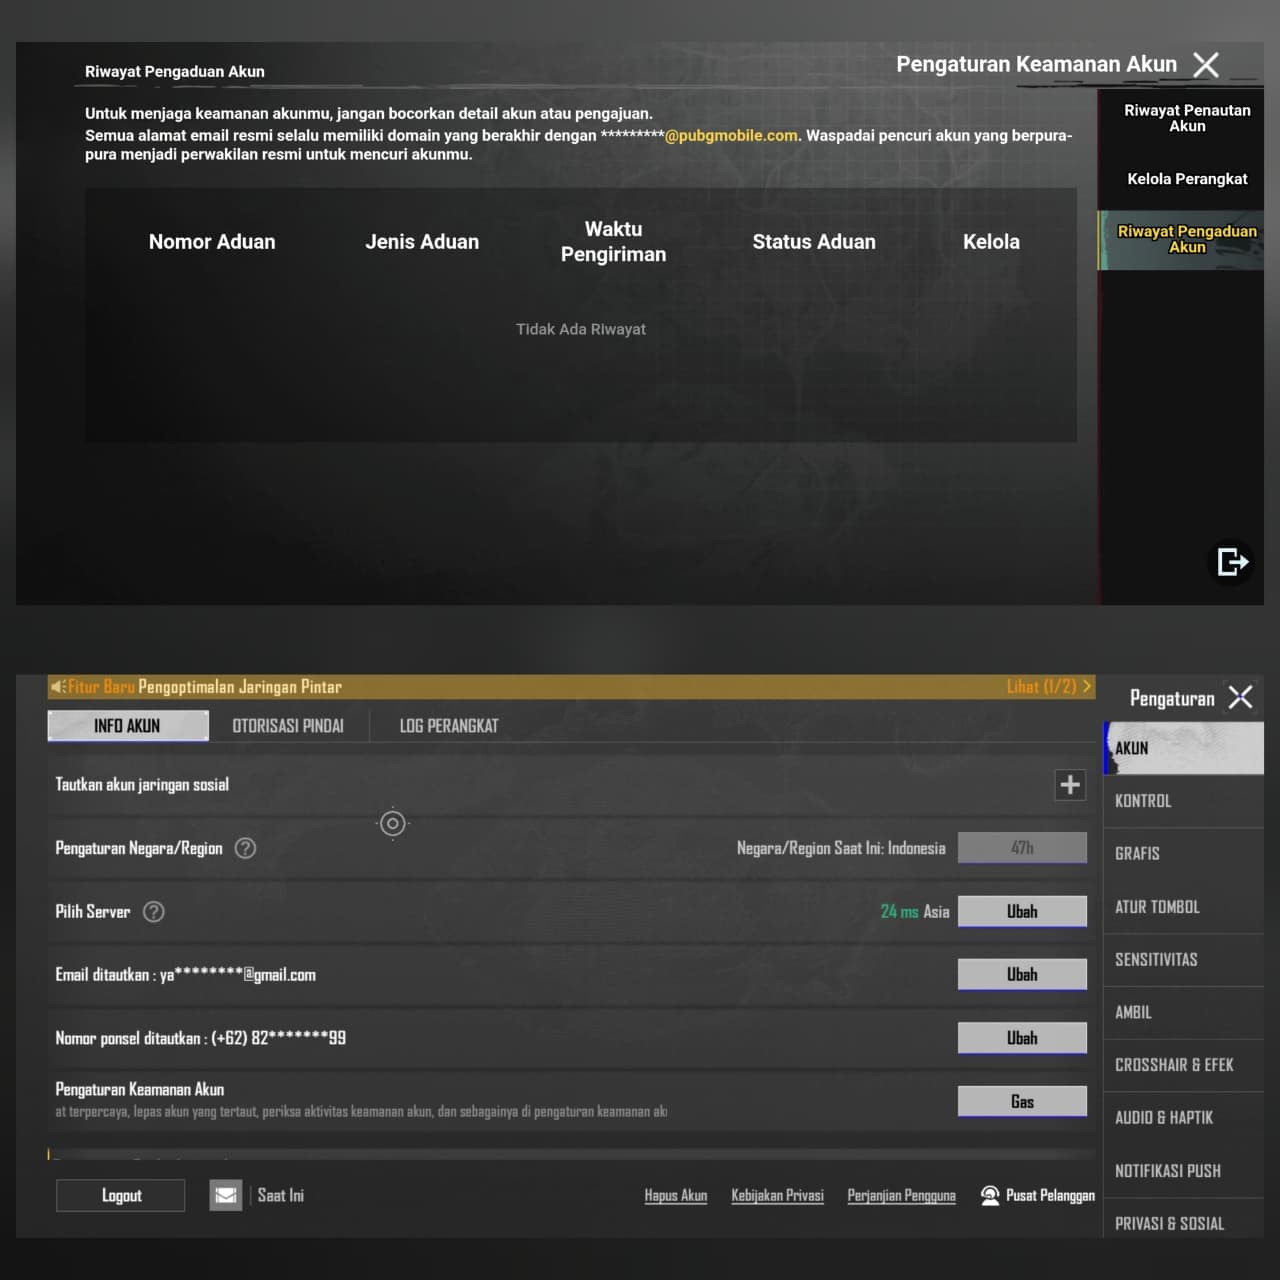Open SENSITIVITAS settings category
1280x1280 pixels.
click(1184, 960)
